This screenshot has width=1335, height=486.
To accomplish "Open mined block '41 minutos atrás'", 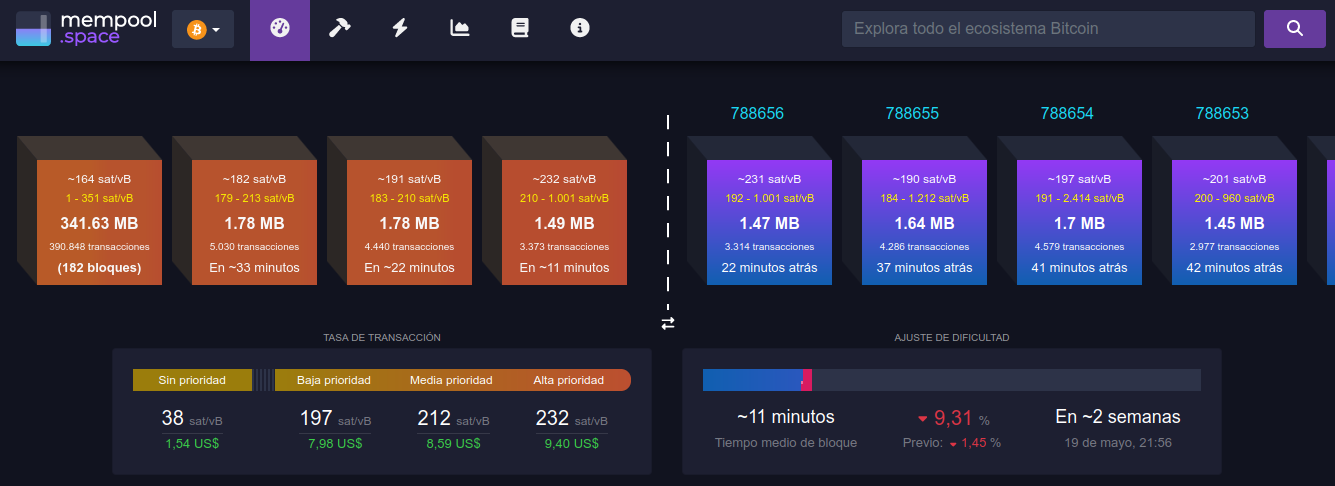I will 1079,222.
